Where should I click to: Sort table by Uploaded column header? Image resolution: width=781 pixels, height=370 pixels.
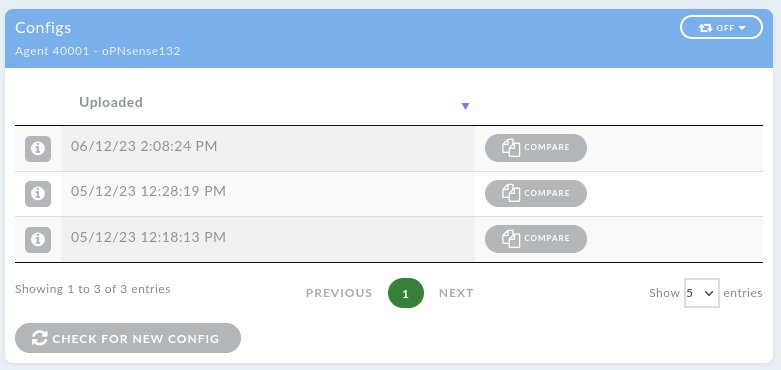(x=111, y=102)
